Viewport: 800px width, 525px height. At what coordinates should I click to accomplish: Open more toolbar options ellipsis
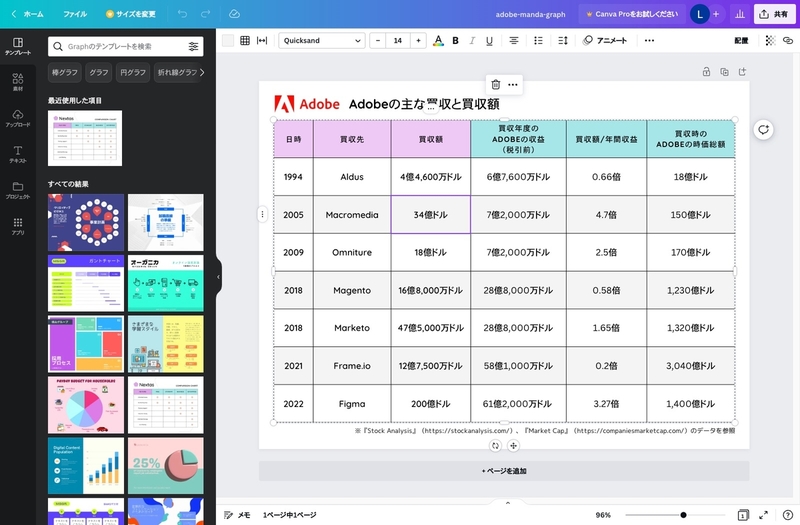point(649,40)
